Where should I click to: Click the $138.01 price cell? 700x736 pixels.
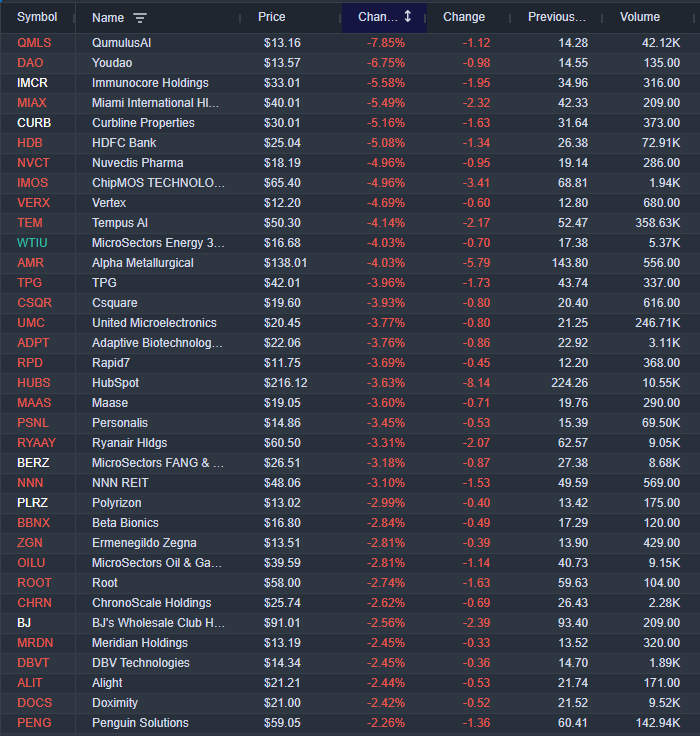[285, 263]
